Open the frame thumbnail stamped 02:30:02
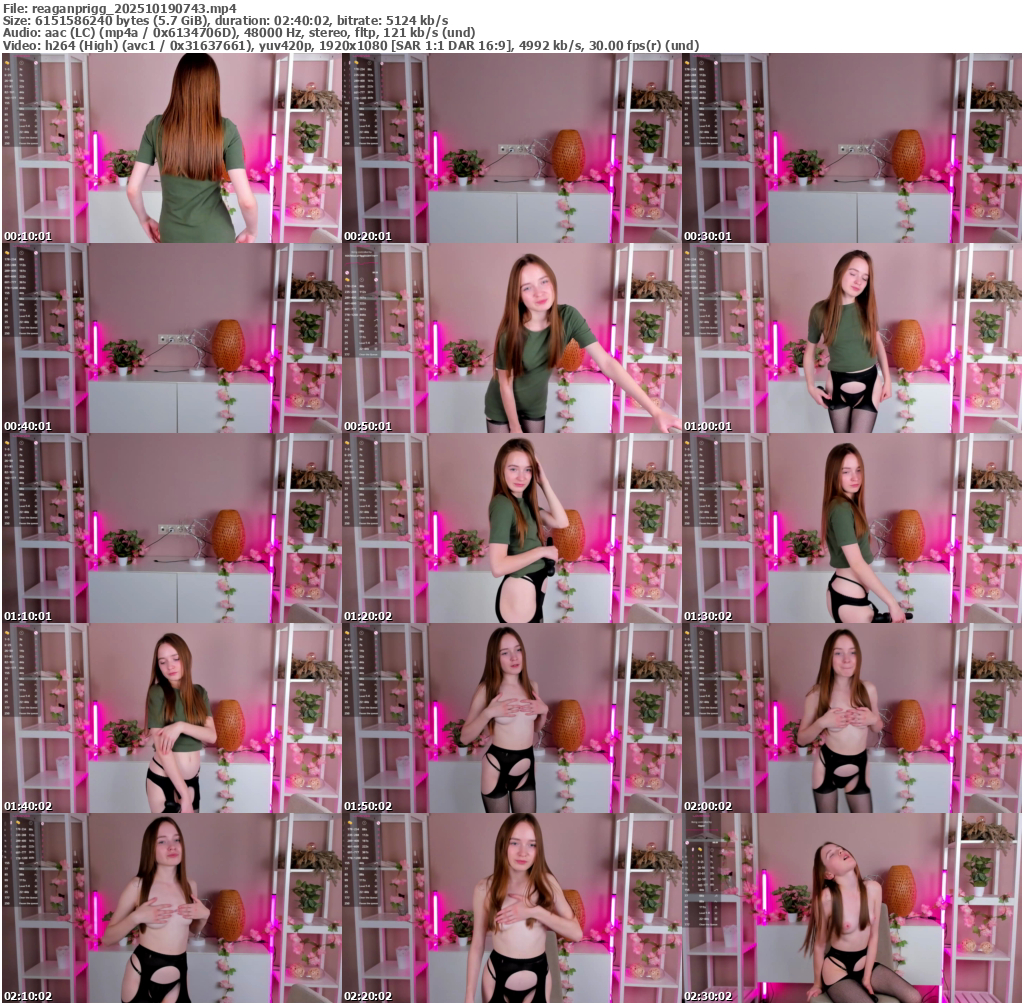The image size is (1024, 1003). pos(852,908)
